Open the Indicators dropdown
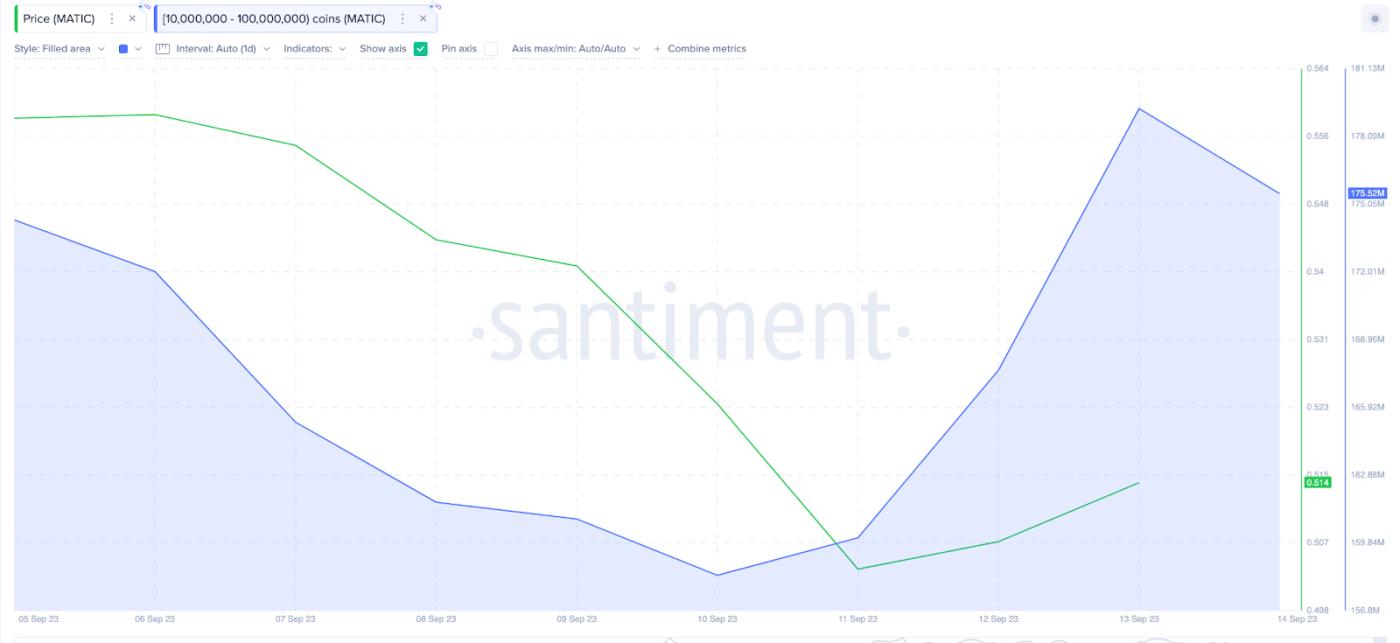 click(x=314, y=49)
